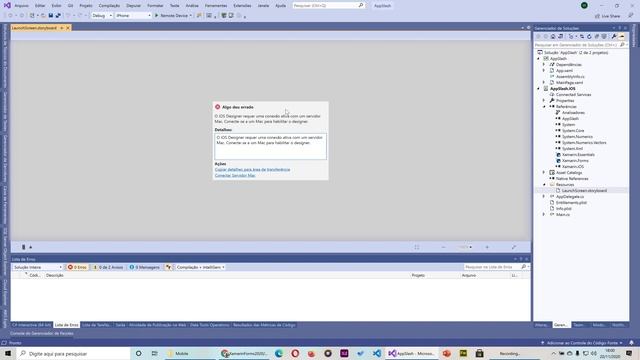Click the Windows taskbar search box
Image resolution: width=640 pixels, height=360 pixels.
pos(73,353)
